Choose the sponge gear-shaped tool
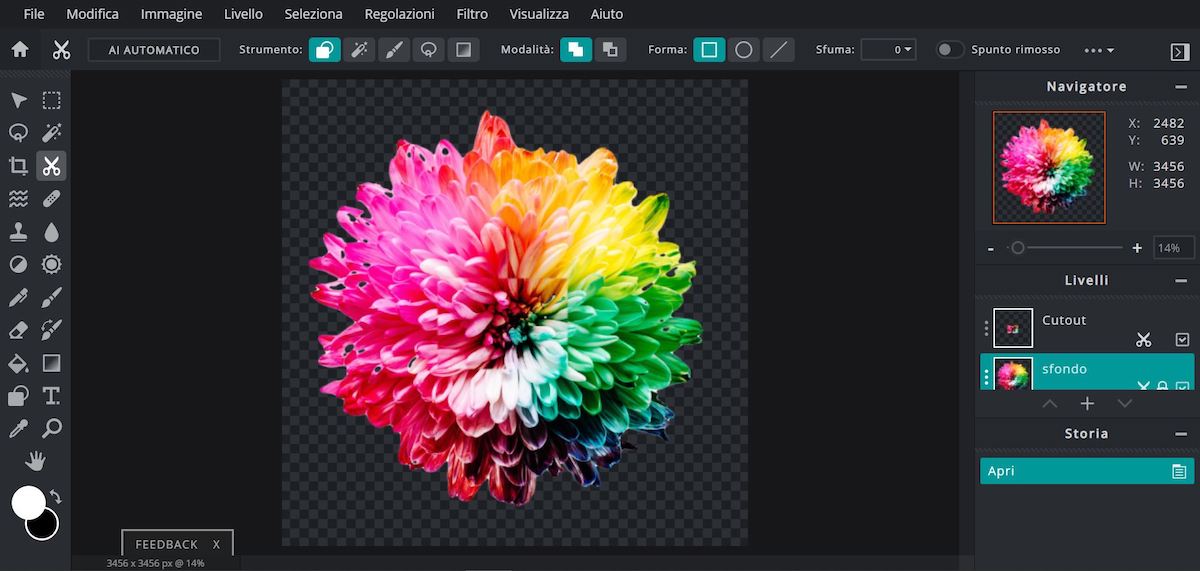 (x=51, y=264)
